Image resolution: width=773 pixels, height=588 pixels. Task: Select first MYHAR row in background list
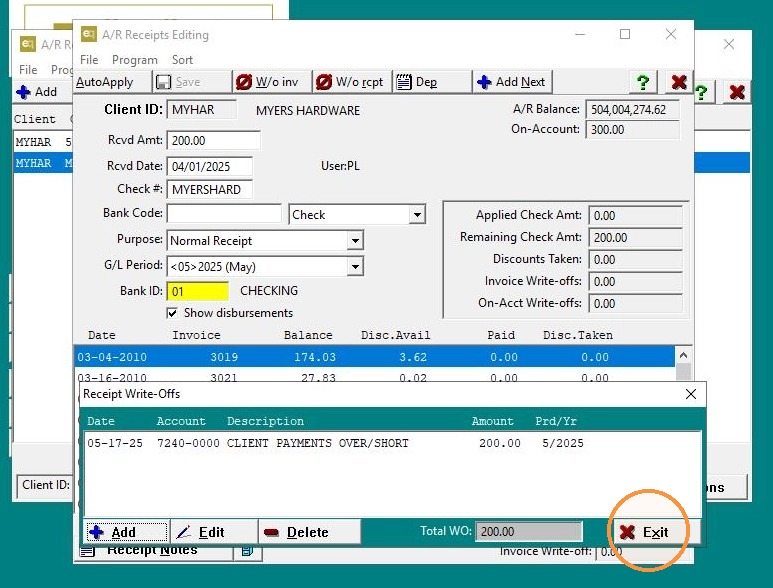tap(43, 142)
